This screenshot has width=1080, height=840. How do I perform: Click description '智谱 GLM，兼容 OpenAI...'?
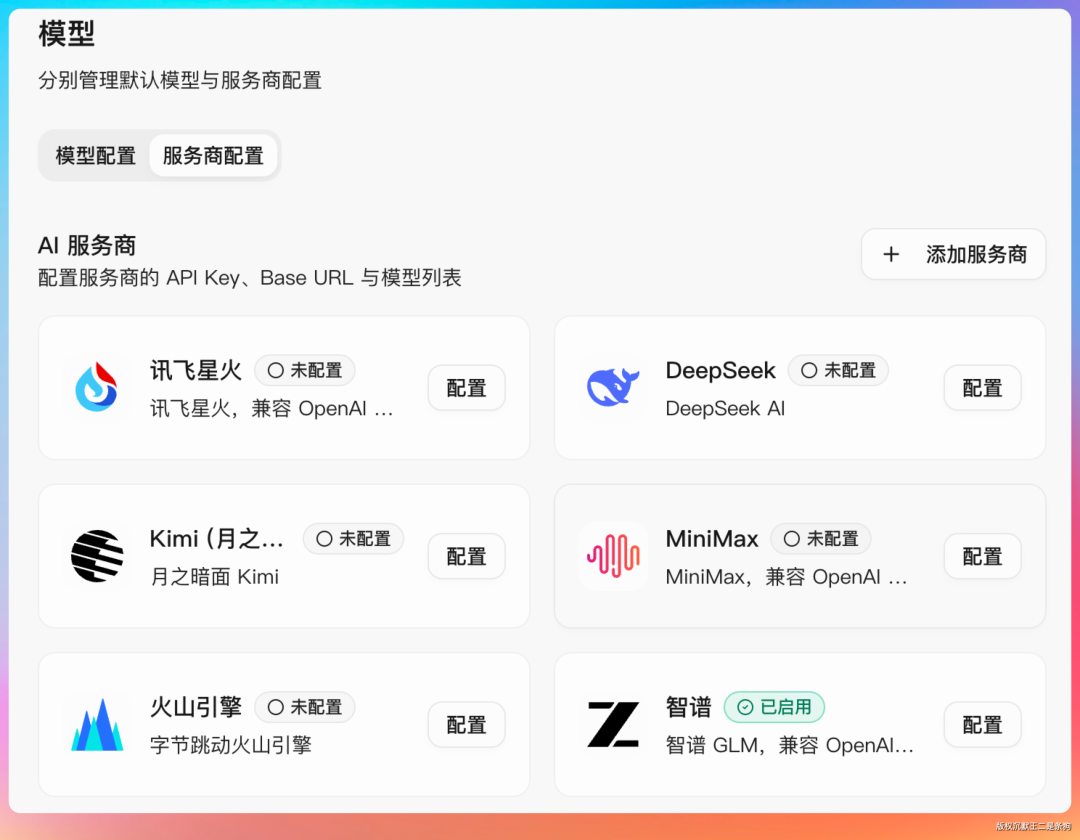(x=789, y=745)
